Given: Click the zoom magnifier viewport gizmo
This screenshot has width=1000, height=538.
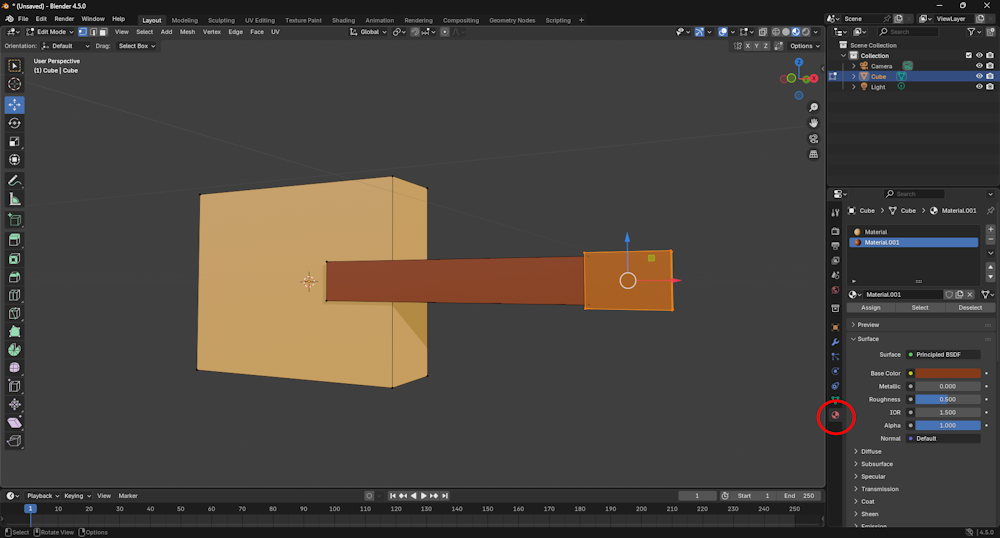Looking at the screenshot, I should [x=814, y=108].
